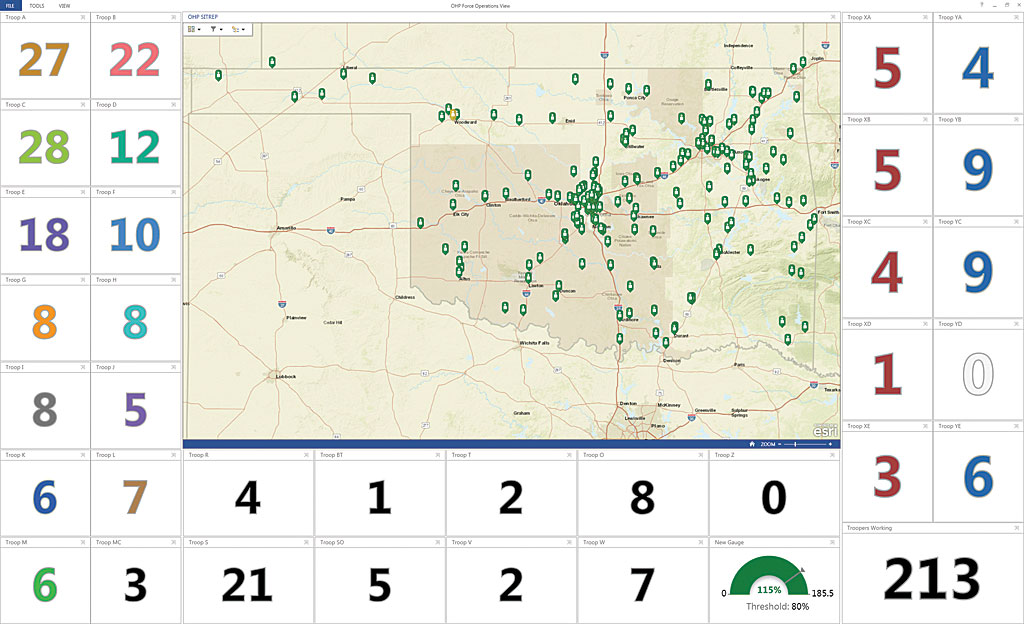Open the VIEW menu

click(64, 5)
